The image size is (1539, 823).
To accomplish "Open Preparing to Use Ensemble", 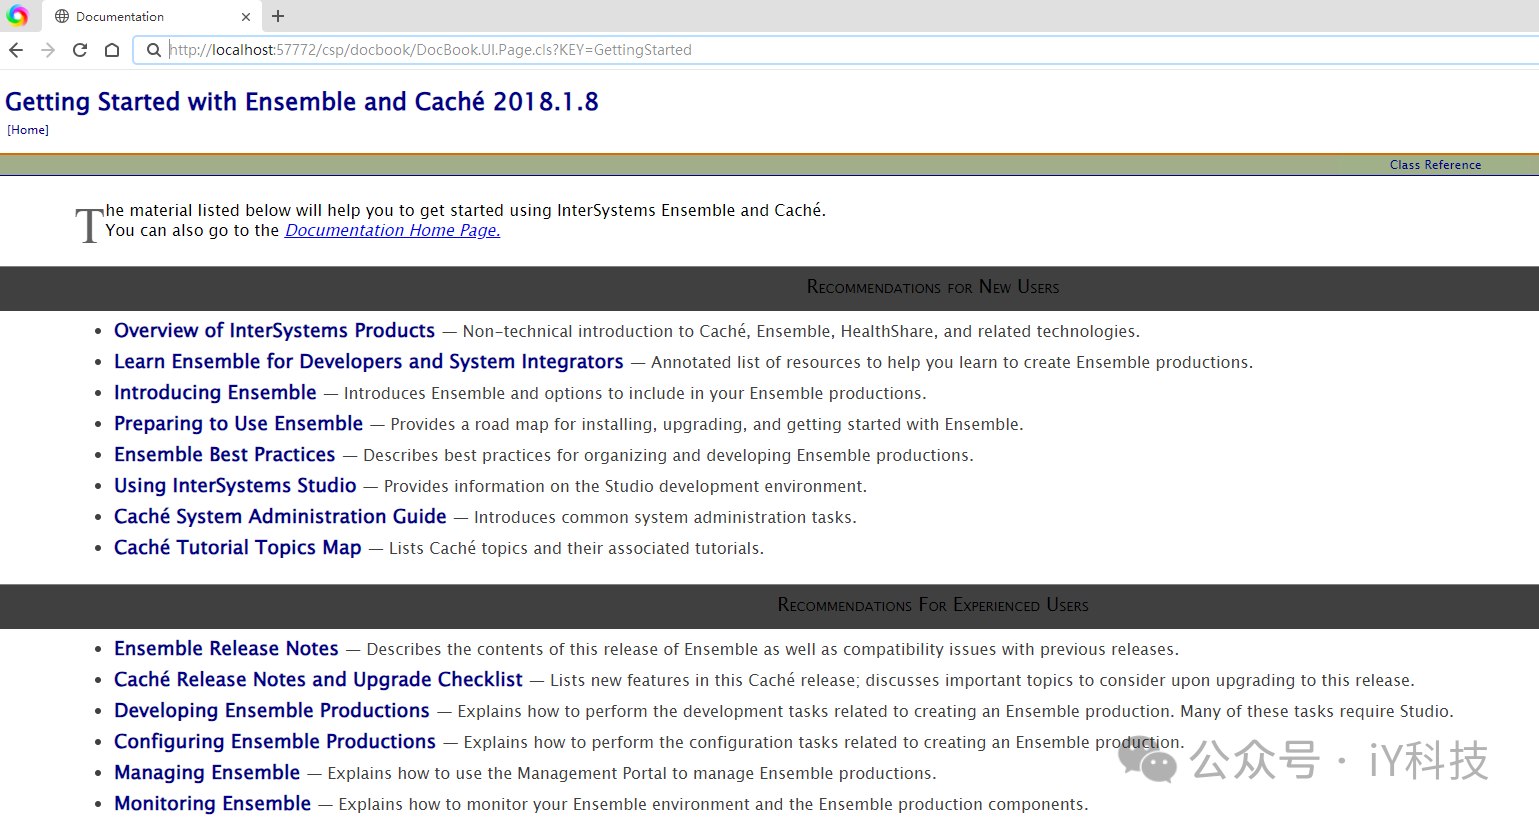I will (238, 423).
